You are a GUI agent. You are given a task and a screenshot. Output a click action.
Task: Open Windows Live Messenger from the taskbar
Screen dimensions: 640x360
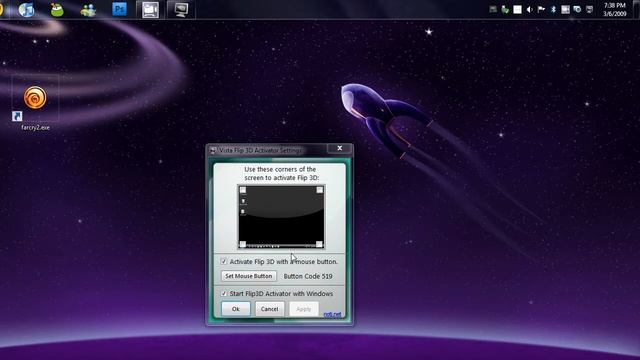coord(88,9)
